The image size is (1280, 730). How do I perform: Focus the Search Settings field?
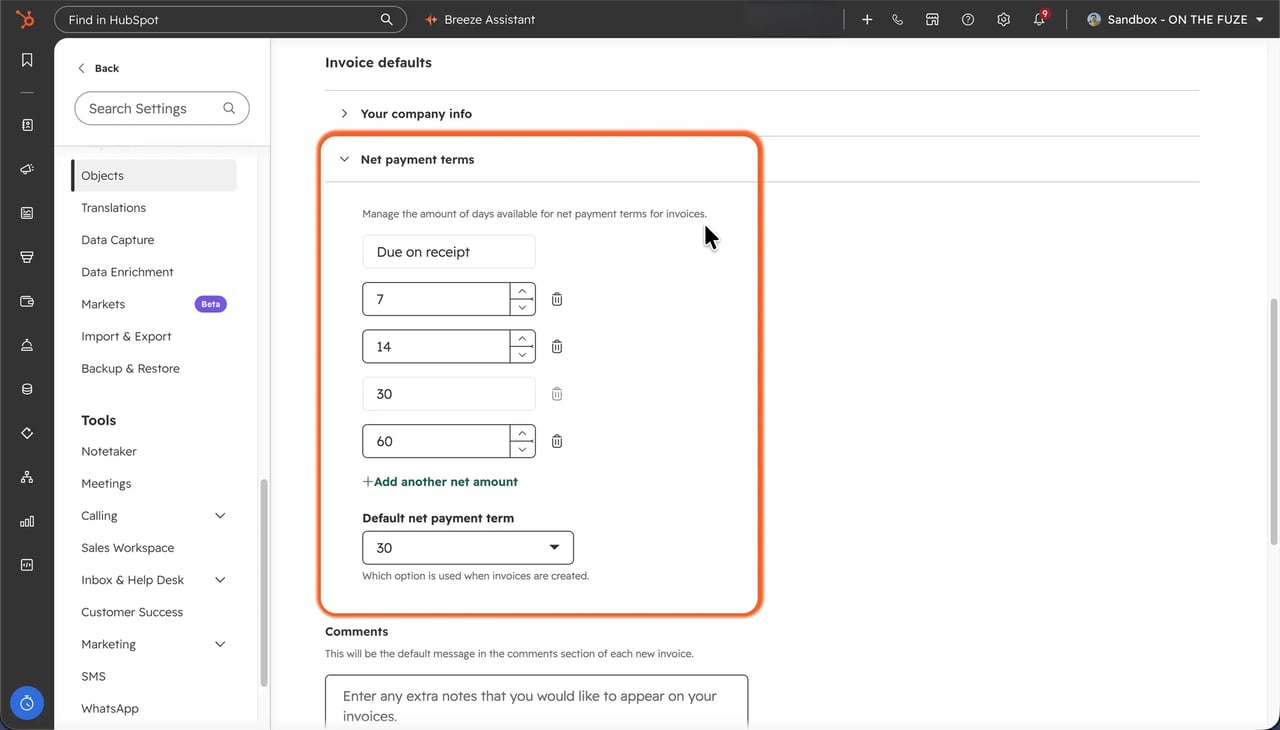[x=162, y=108]
